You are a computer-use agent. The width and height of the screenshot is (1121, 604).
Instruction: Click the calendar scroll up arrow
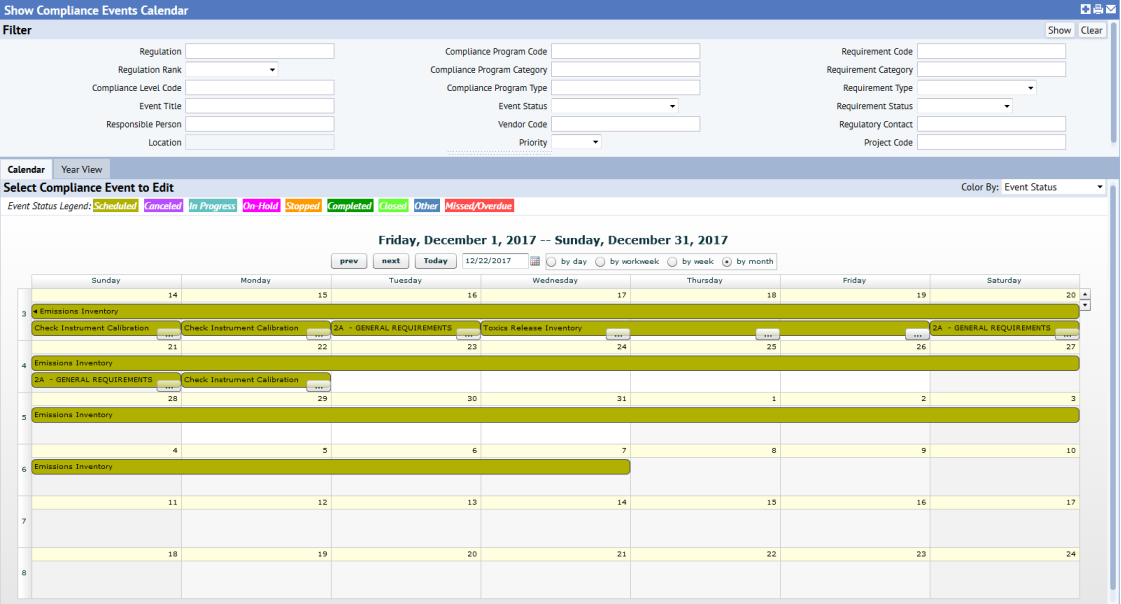coord(1085,294)
